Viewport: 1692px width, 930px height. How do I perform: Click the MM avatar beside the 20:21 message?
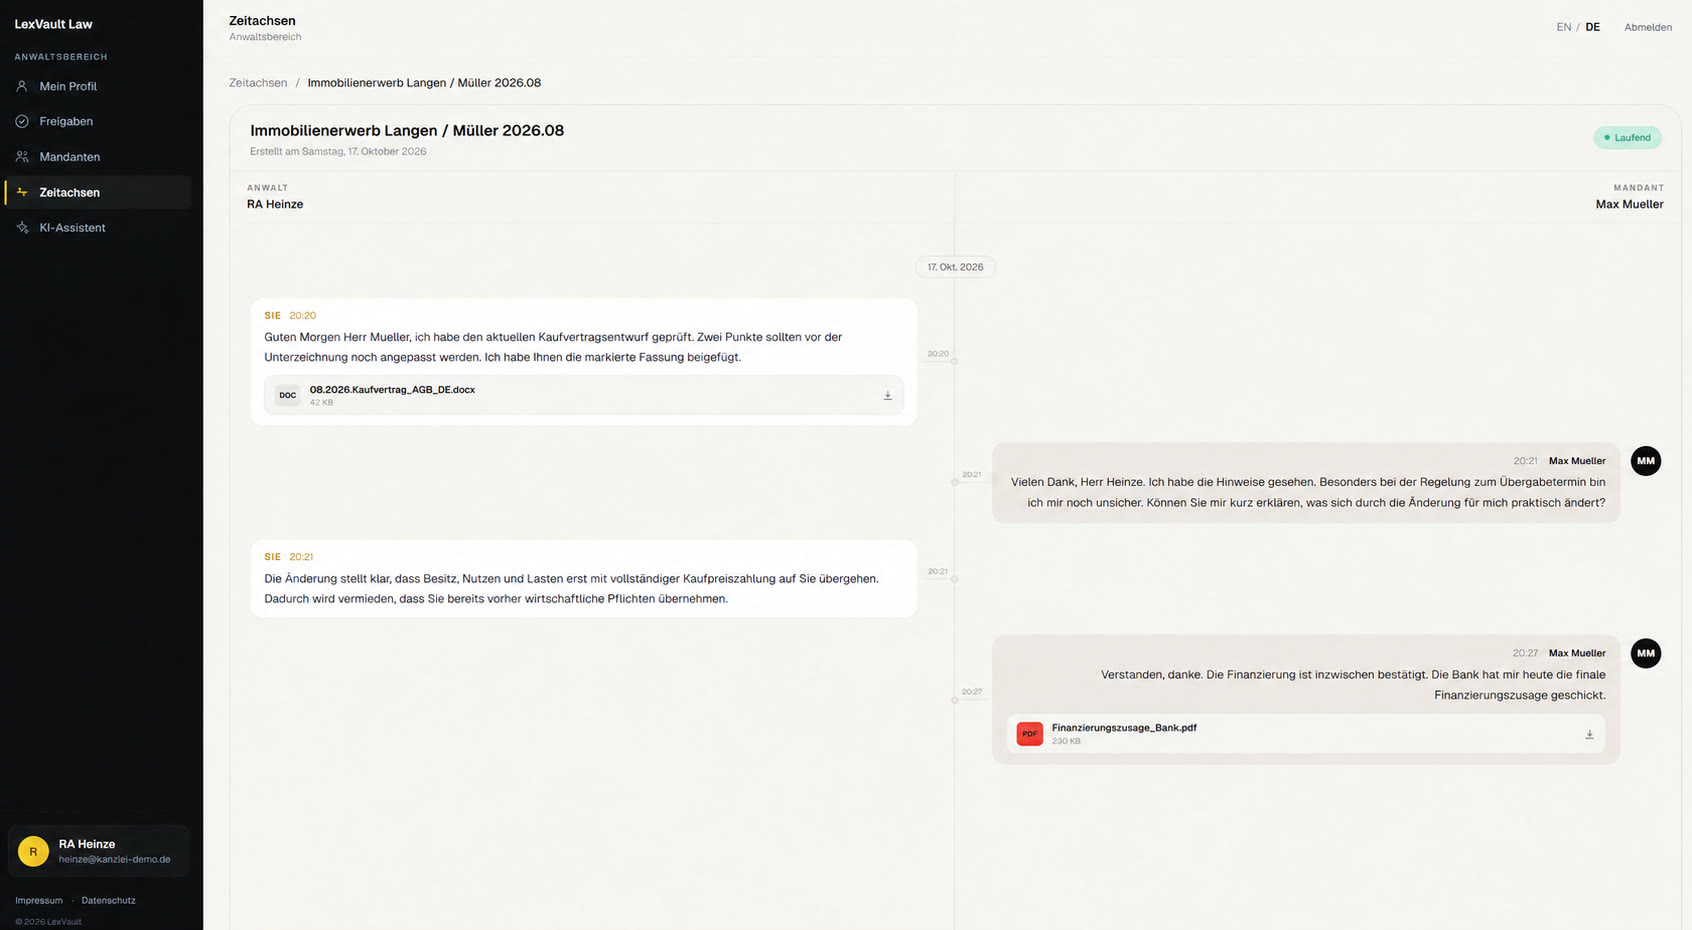click(x=1645, y=461)
